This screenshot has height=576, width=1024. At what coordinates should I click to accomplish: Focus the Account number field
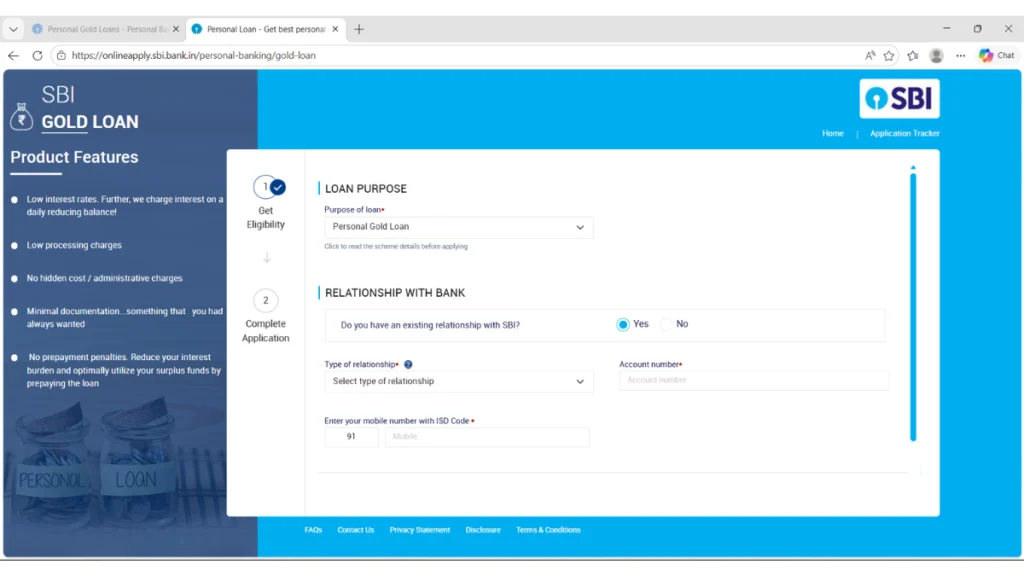pos(754,380)
